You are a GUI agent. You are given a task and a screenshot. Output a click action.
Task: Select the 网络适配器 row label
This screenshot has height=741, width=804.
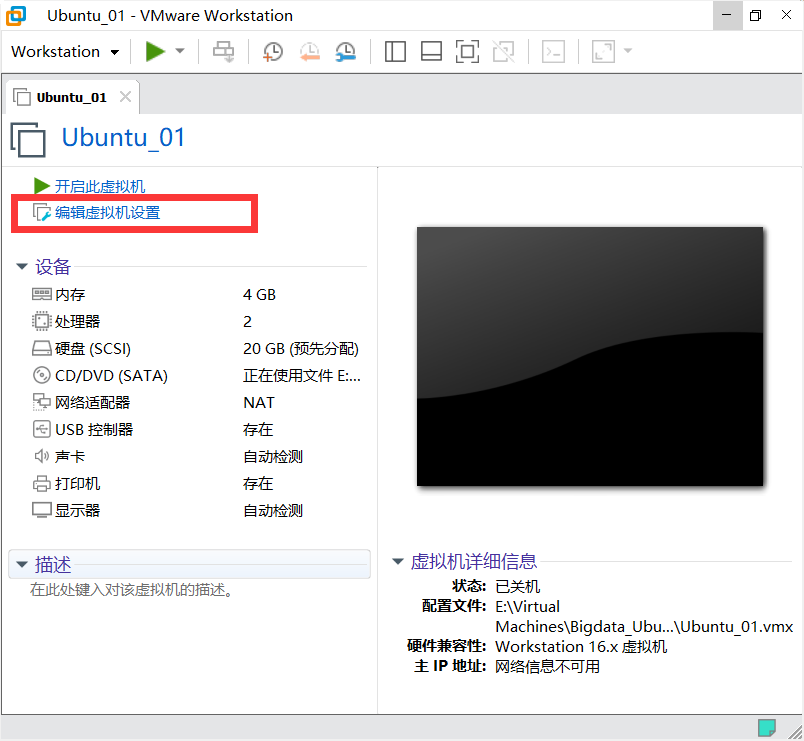(92, 403)
